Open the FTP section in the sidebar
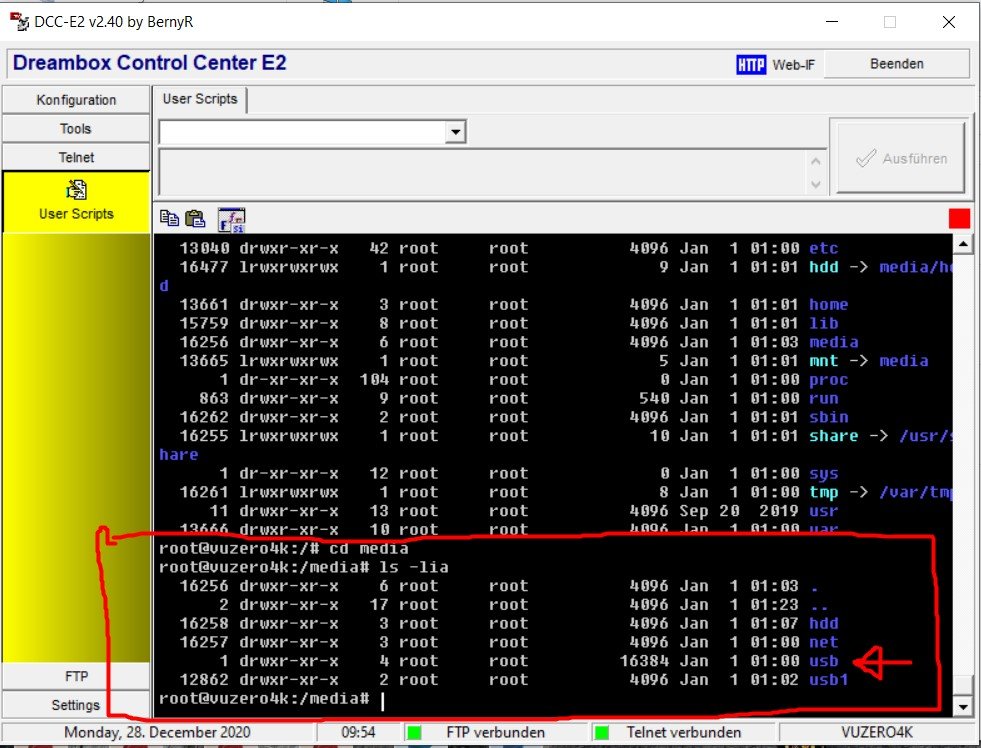This screenshot has width=981, height=748. pos(76,677)
